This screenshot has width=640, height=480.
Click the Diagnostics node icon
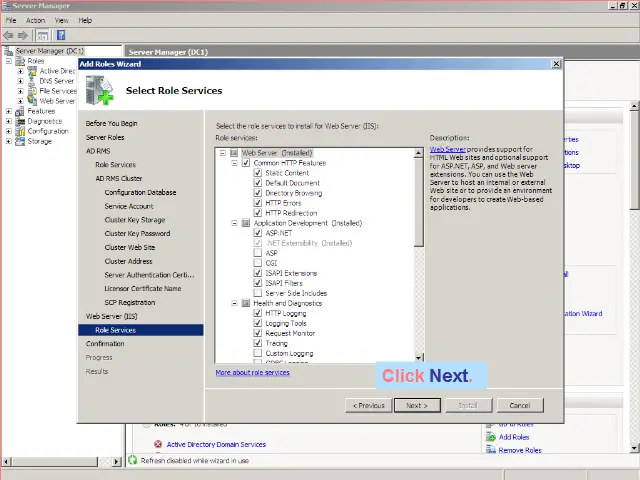[x=20, y=121]
